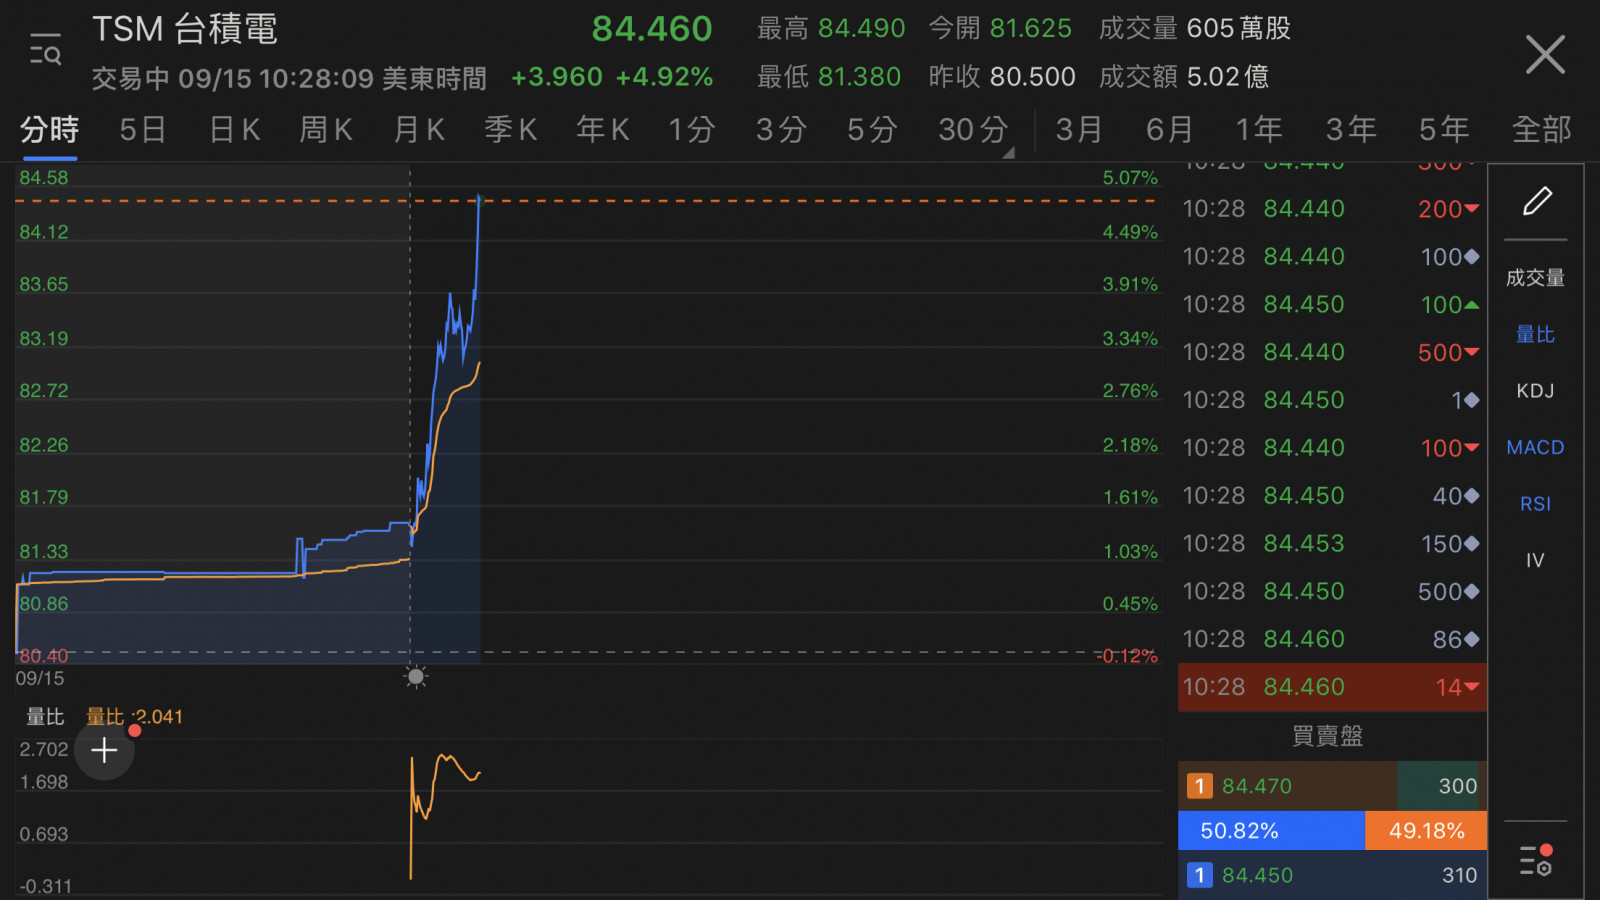The width and height of the screenshot is (1600, 900).
Task: Choose the MACD indicator
Action: (x=1535, y=447)
